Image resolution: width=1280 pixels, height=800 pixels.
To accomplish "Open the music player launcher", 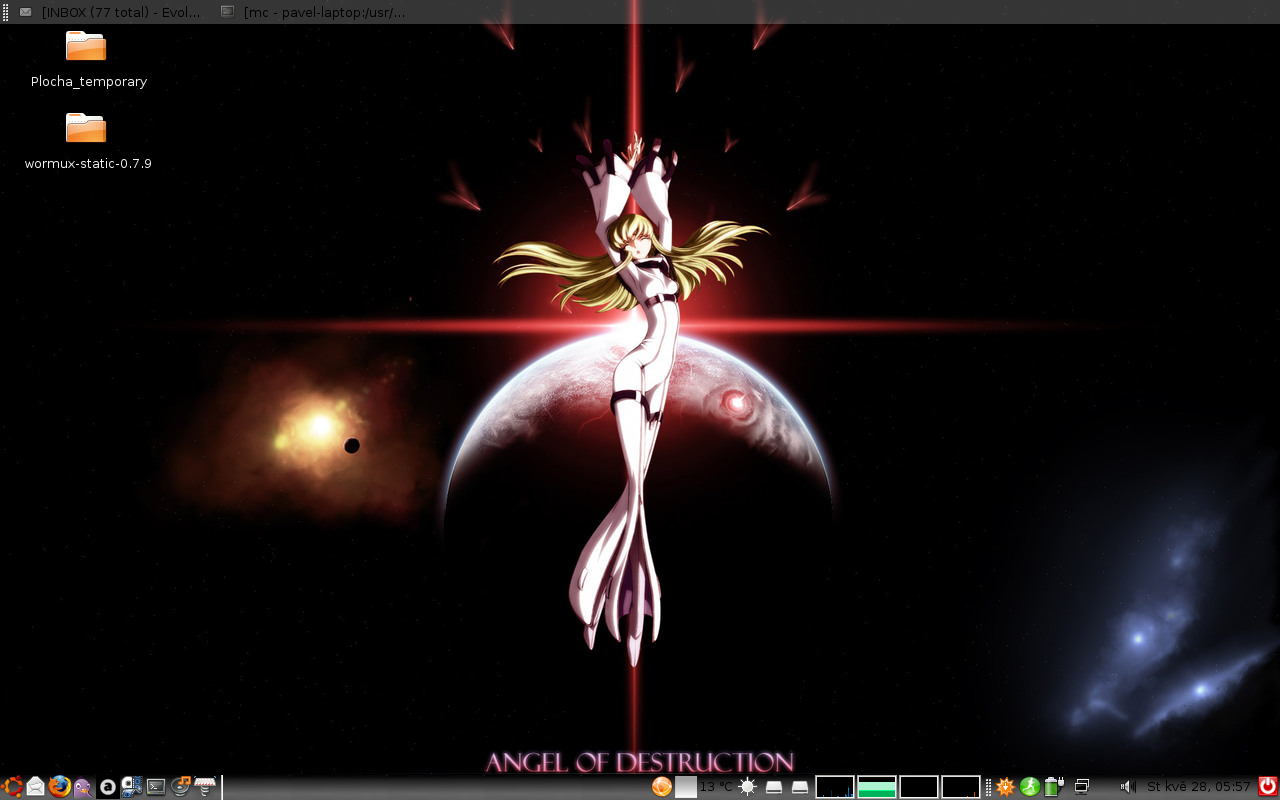I will pyautogui.click(x=181, y=787).
